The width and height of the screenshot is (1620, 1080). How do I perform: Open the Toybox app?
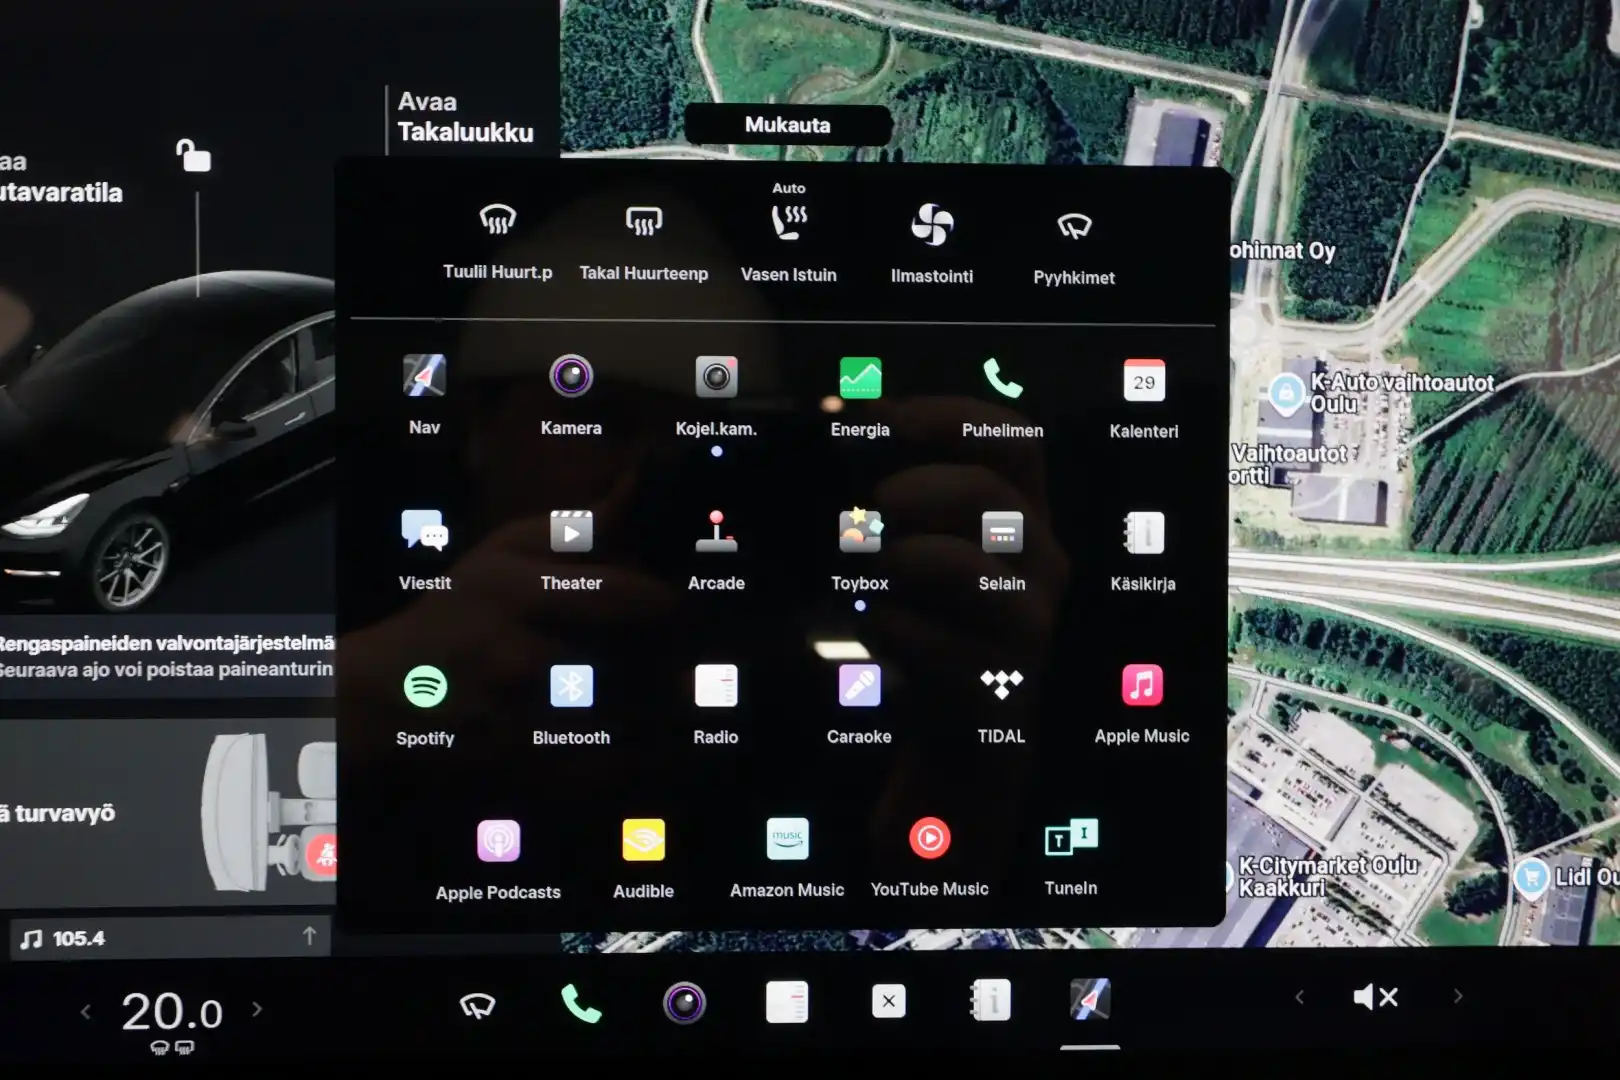pos(860,532)
